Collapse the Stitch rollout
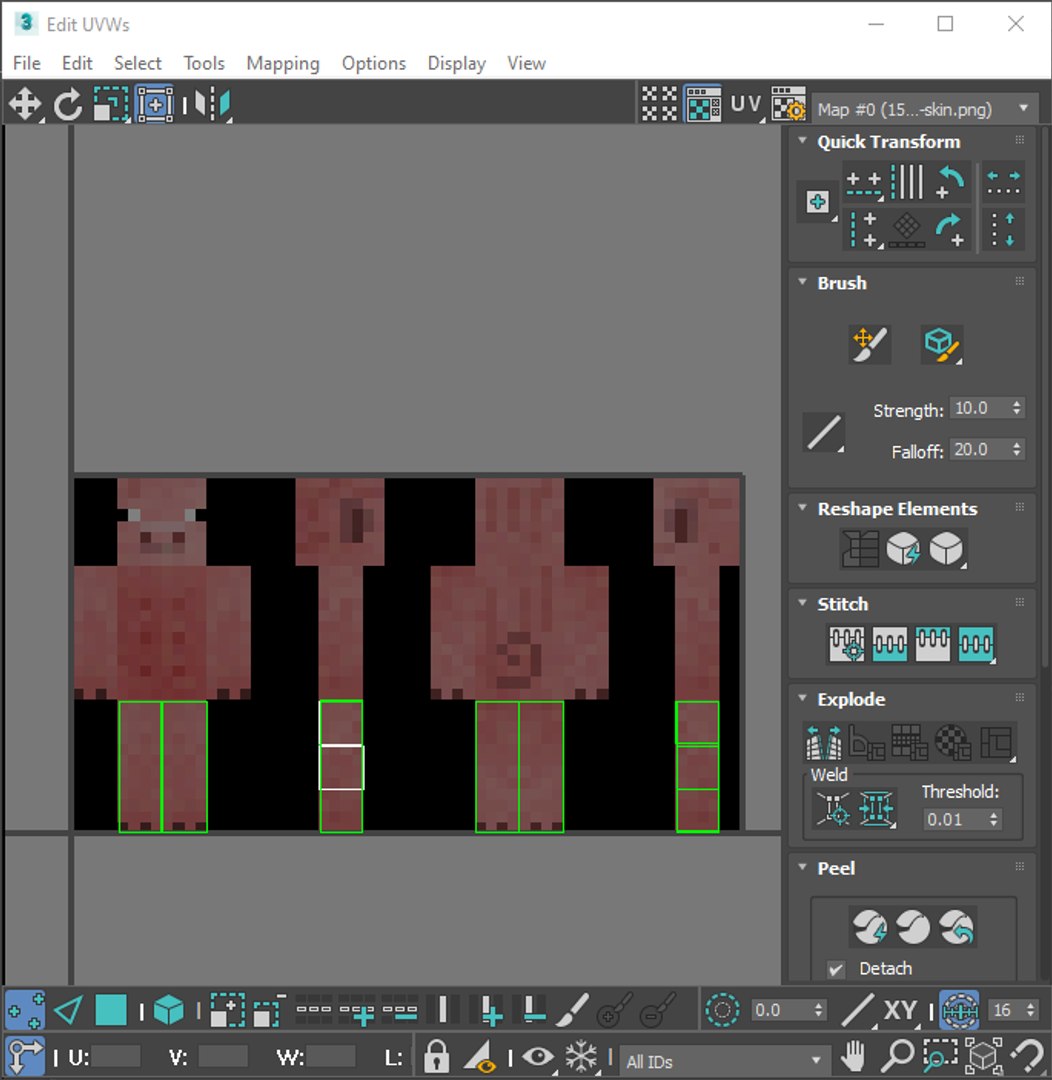1052x1080 pixels. click(803, 603)
